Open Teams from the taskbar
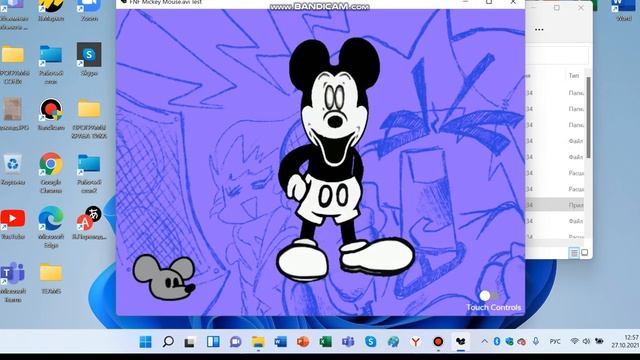 [x=348, y=342]
